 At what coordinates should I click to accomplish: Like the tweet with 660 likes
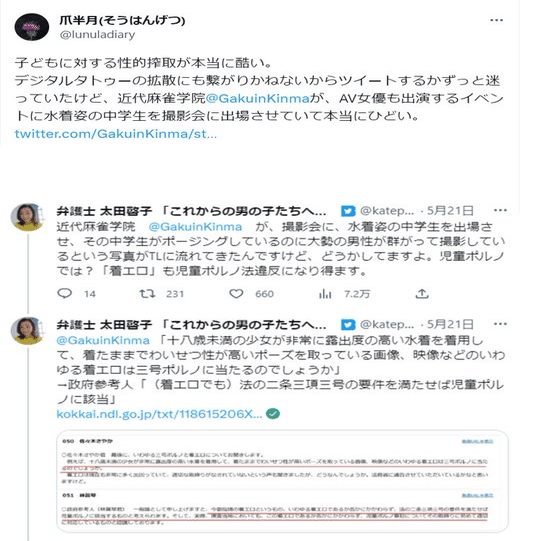(236, 294)
